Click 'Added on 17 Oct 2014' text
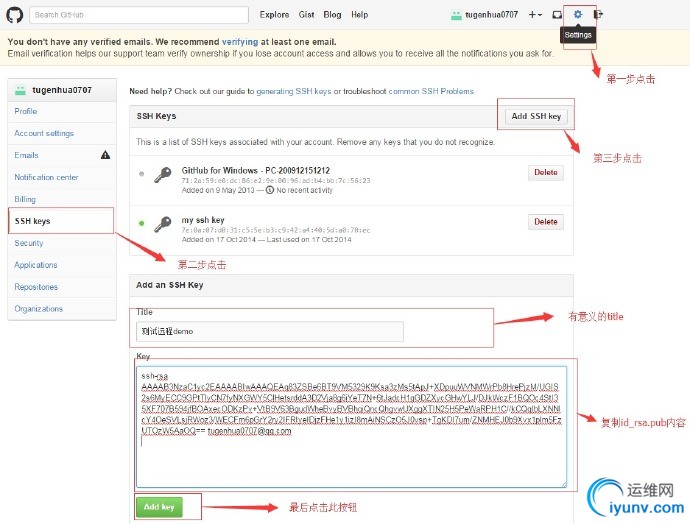 tap(218, 239)
